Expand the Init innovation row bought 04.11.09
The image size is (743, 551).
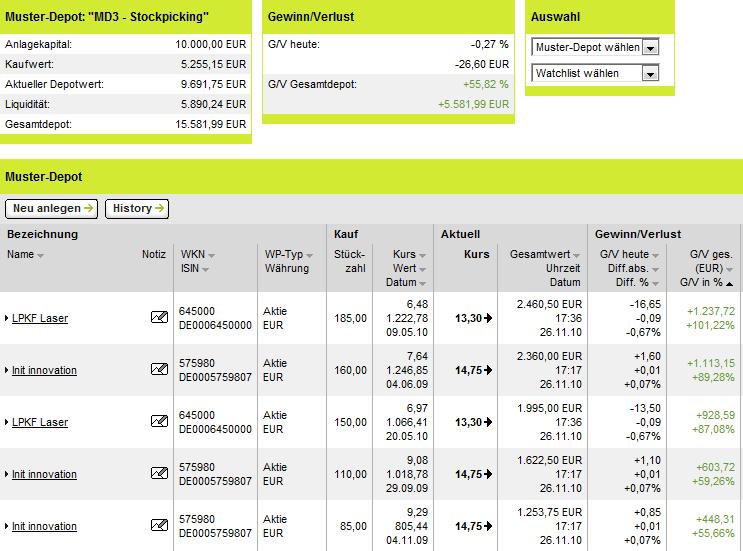coord(7,526)
